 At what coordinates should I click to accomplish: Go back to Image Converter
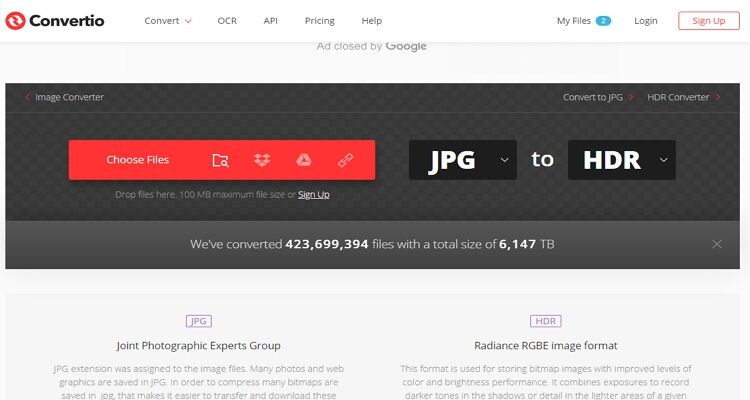64,97
